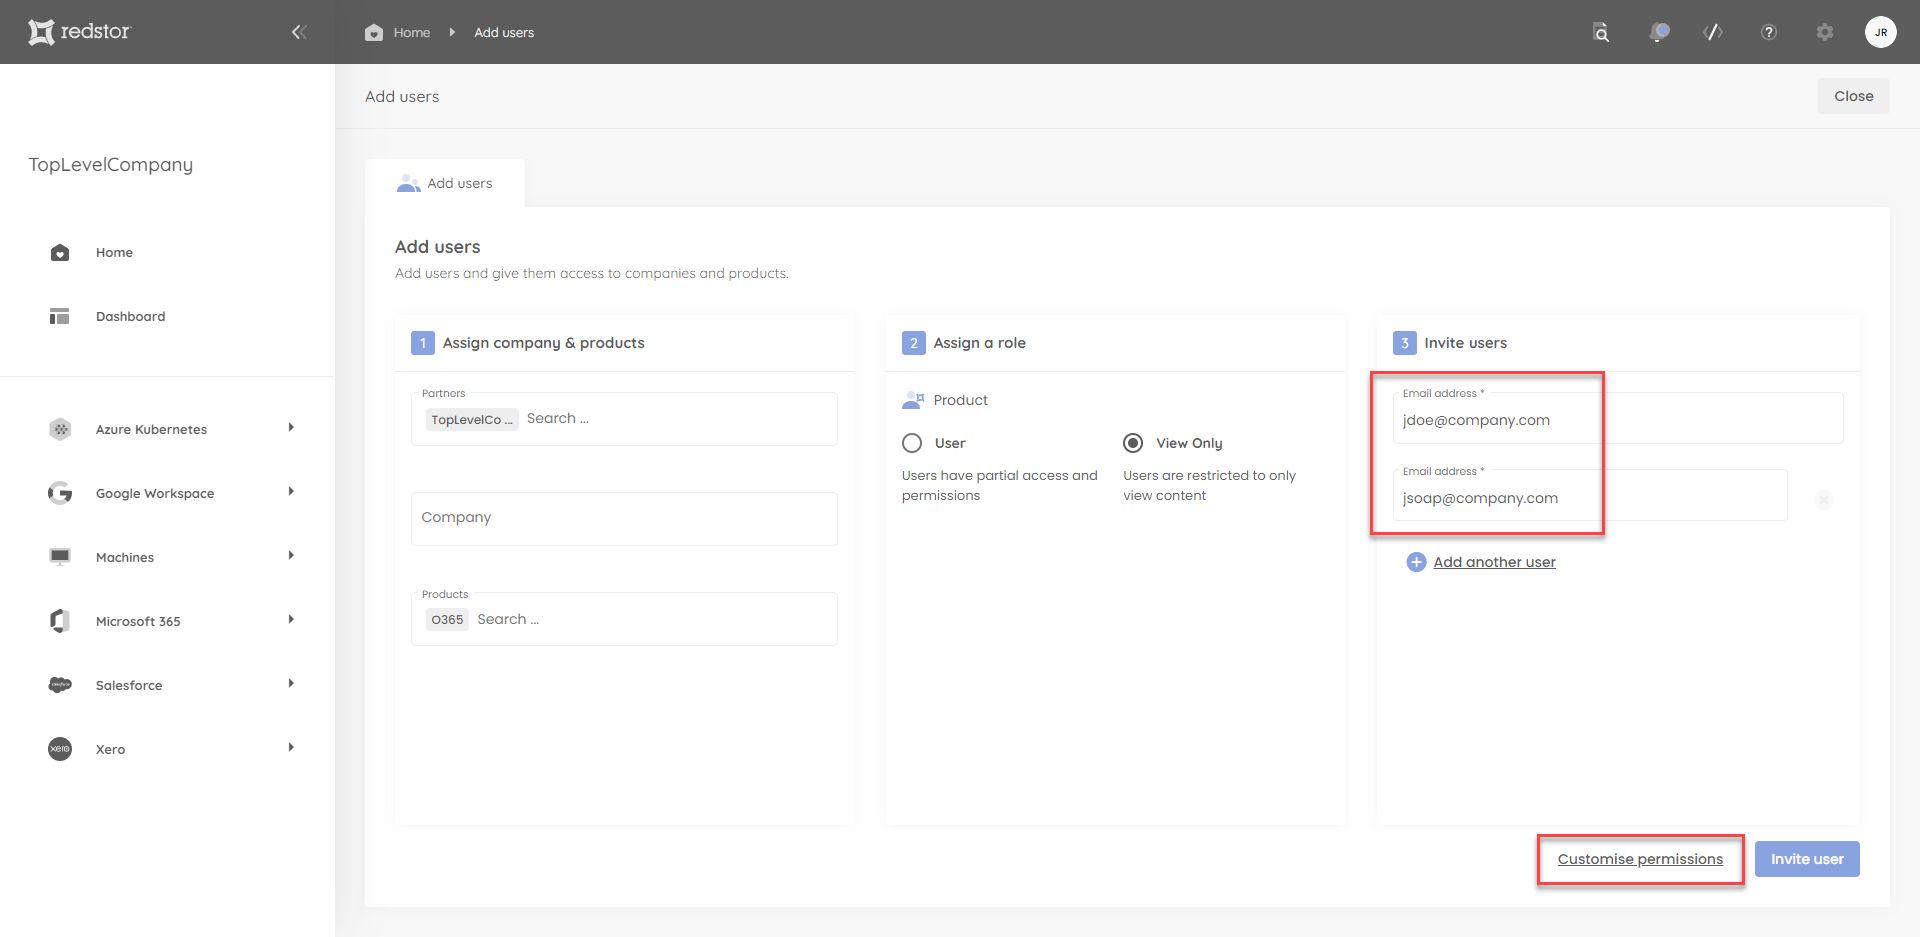Select the View Only radio button
Viewport: 1920px width, 937px height.
1133,443
